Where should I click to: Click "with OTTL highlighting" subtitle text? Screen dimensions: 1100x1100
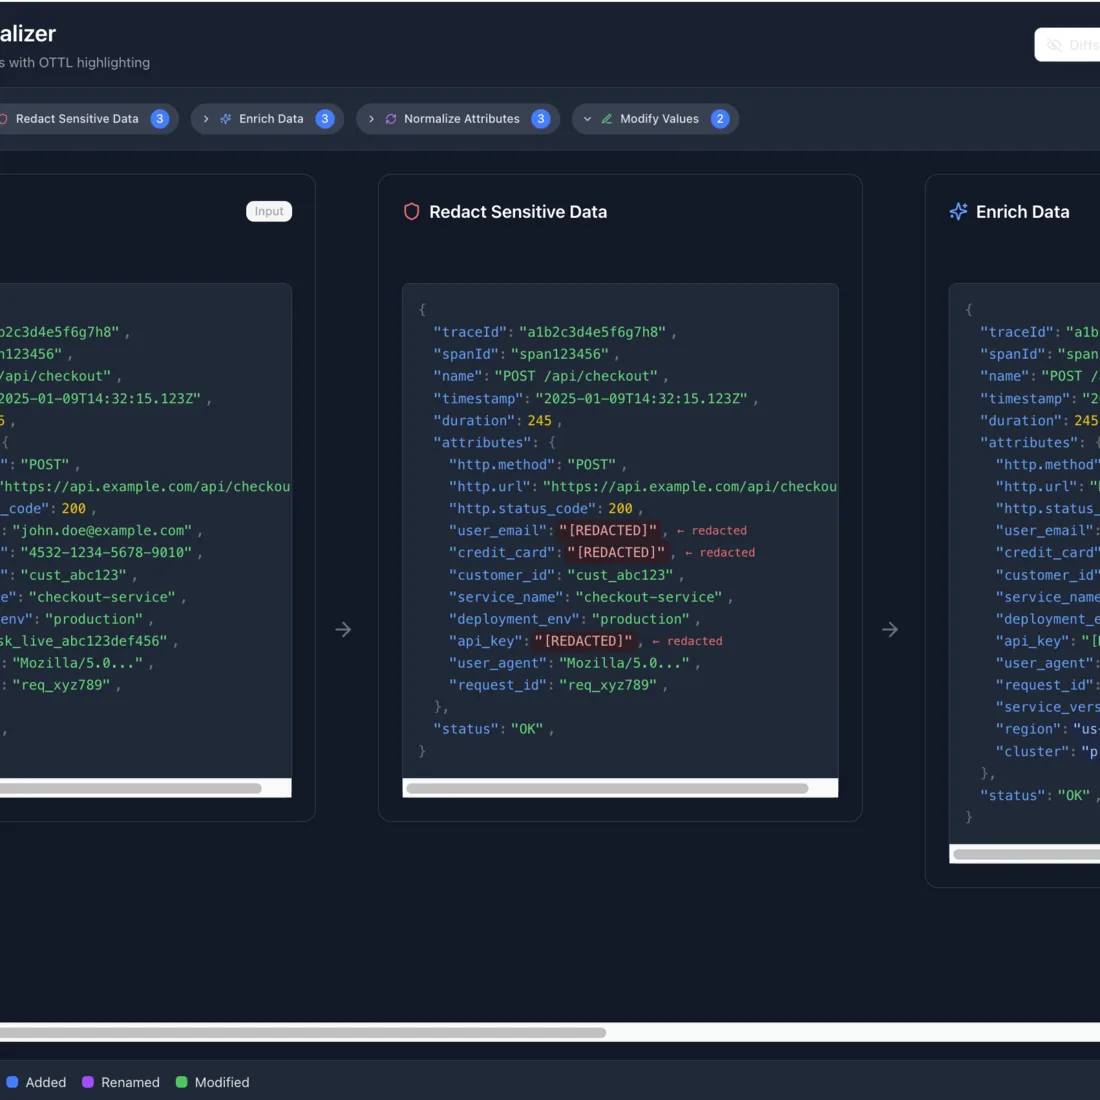tap(79, 62)
